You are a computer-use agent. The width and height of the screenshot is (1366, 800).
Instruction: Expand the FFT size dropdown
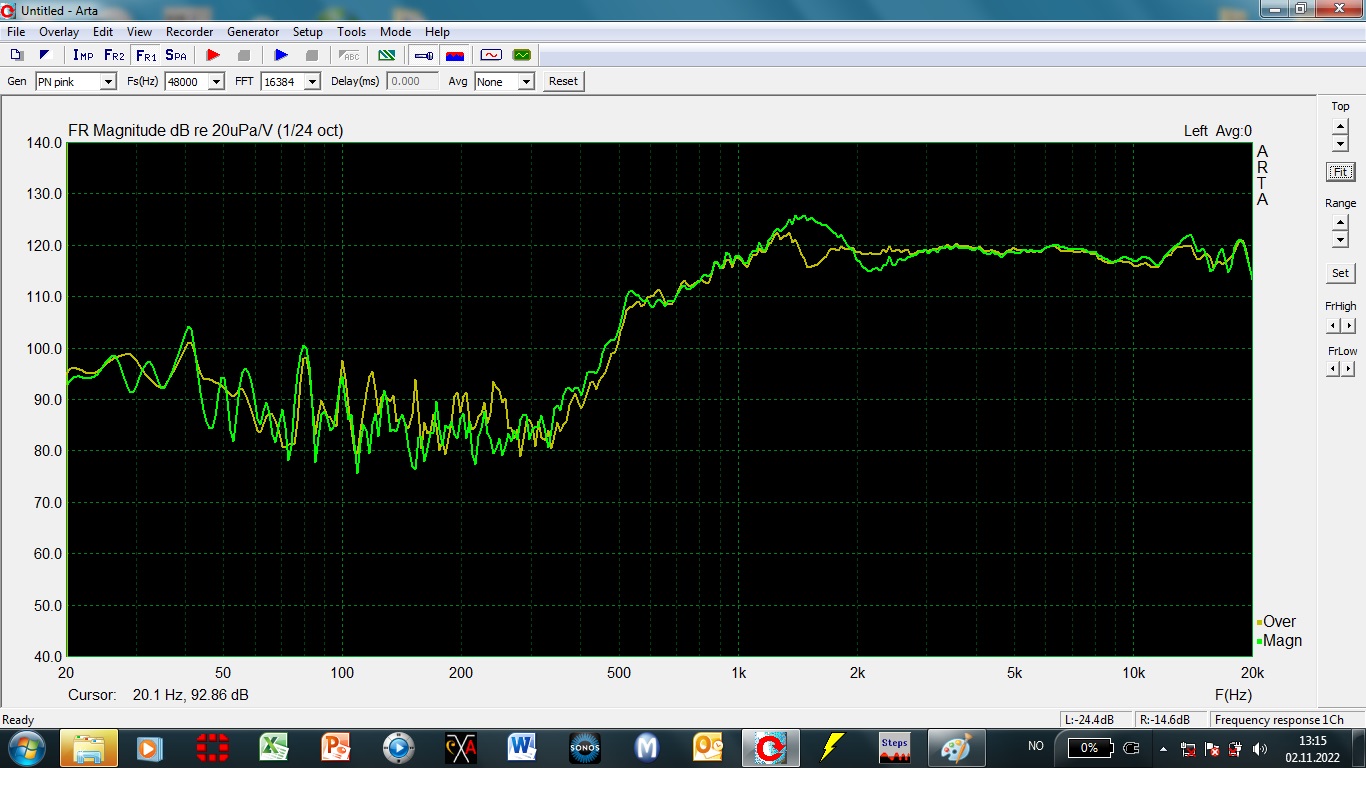312,82
